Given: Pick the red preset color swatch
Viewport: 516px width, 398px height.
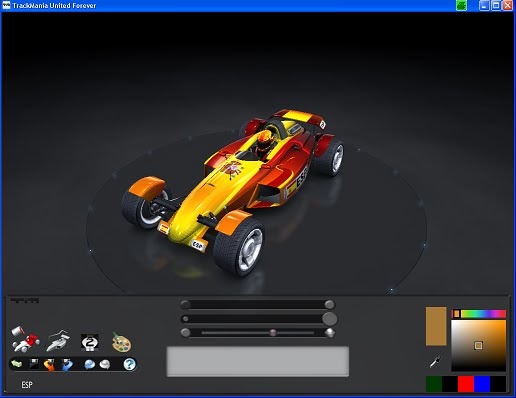Looking at the screenshot, I should pos(466,384).
